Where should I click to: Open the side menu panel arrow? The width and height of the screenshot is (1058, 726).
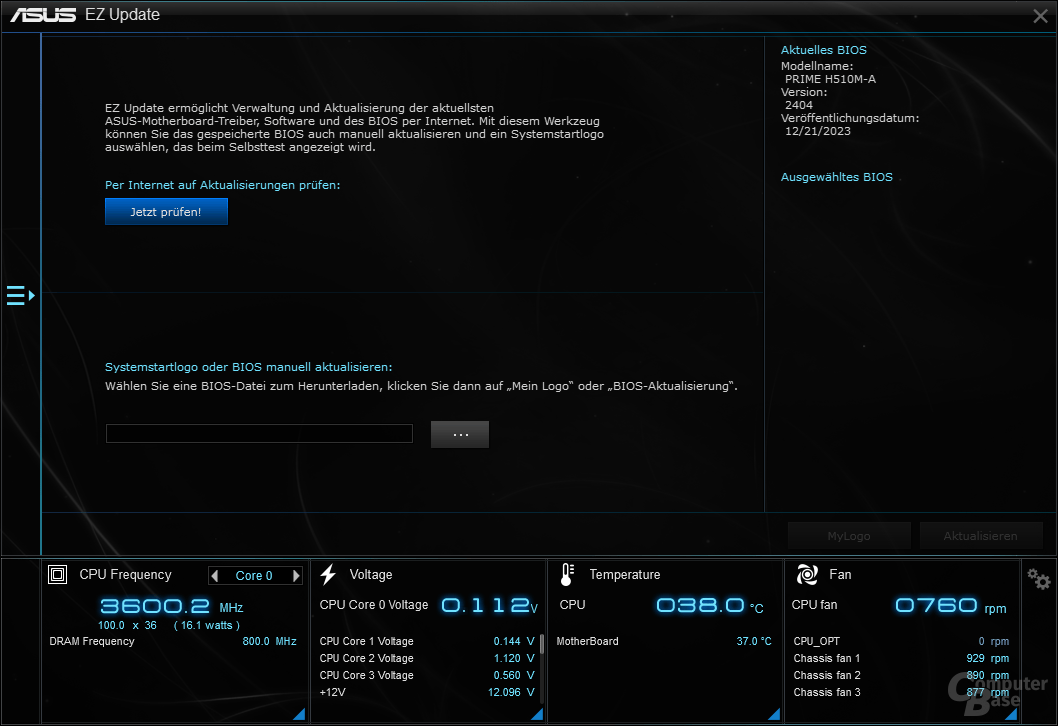20,296
